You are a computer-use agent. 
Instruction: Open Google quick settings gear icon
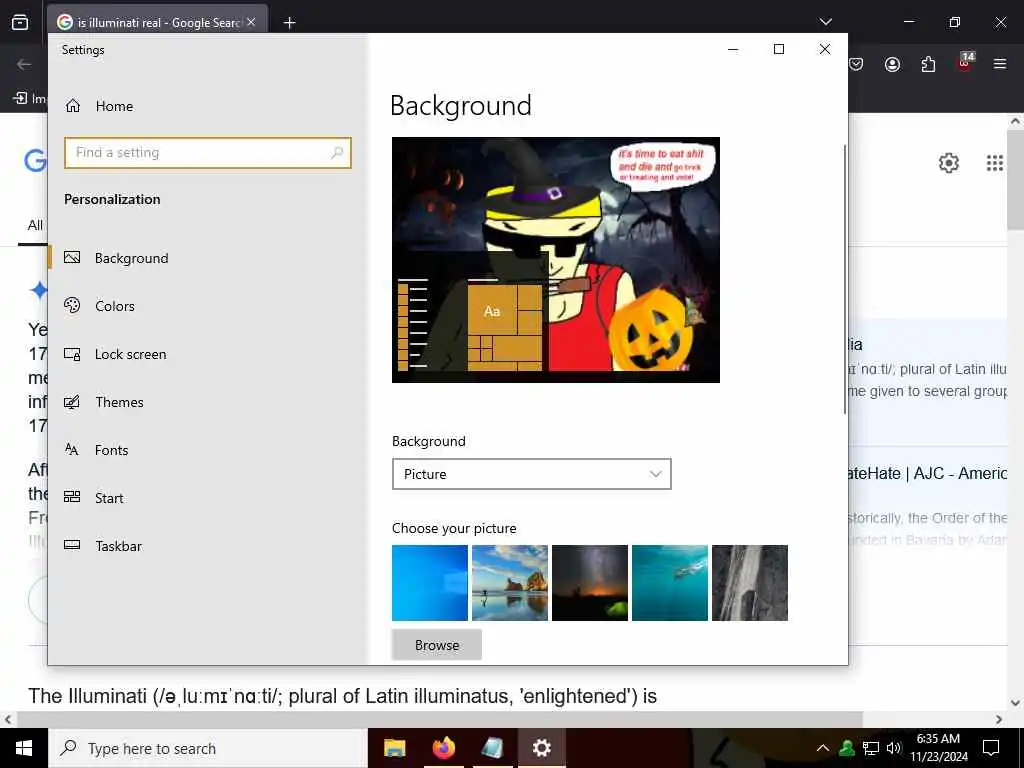point(948,163)
